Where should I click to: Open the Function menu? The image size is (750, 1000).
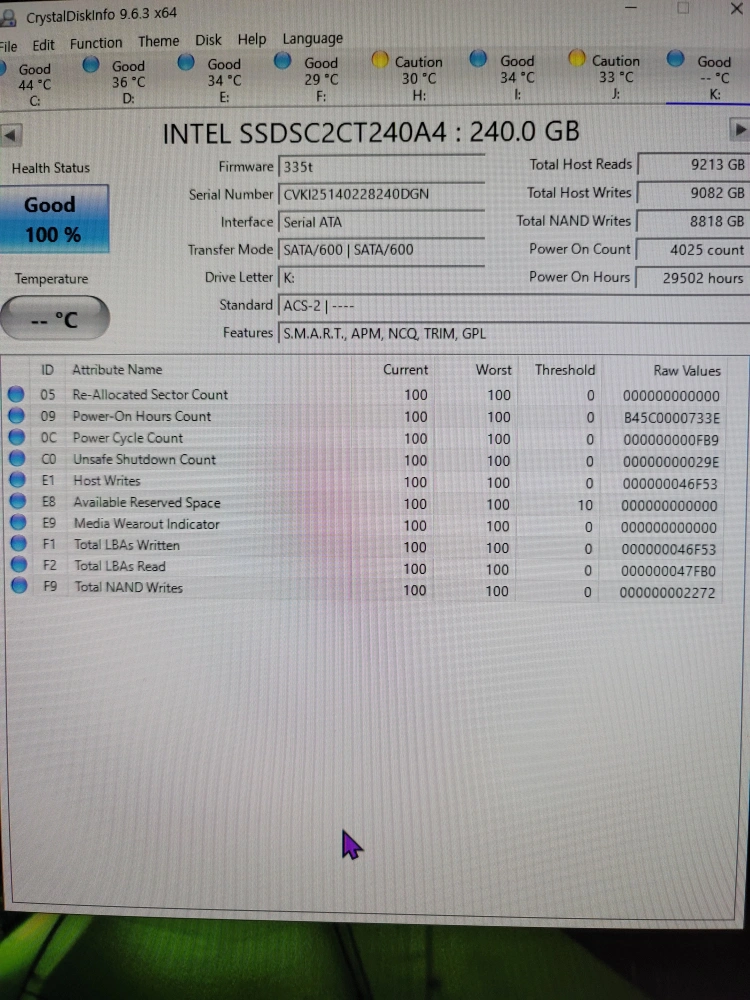96,43
